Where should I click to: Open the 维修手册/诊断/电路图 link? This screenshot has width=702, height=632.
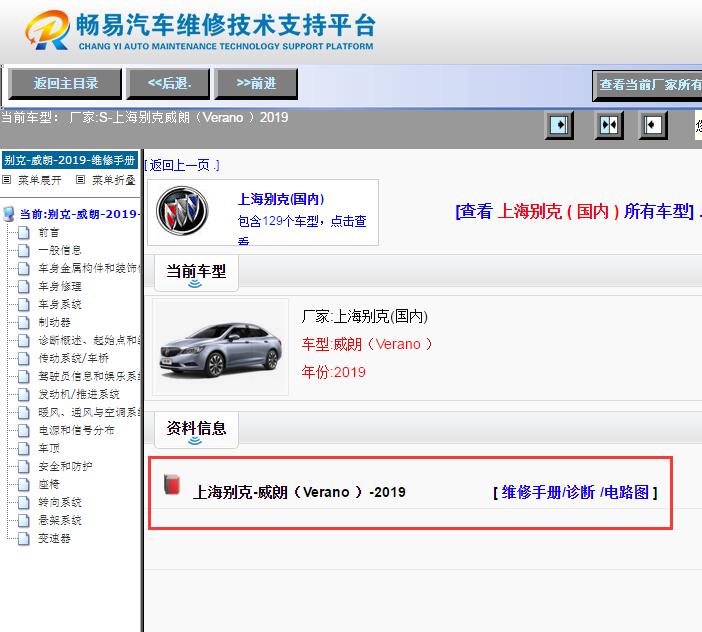(575, 492)
